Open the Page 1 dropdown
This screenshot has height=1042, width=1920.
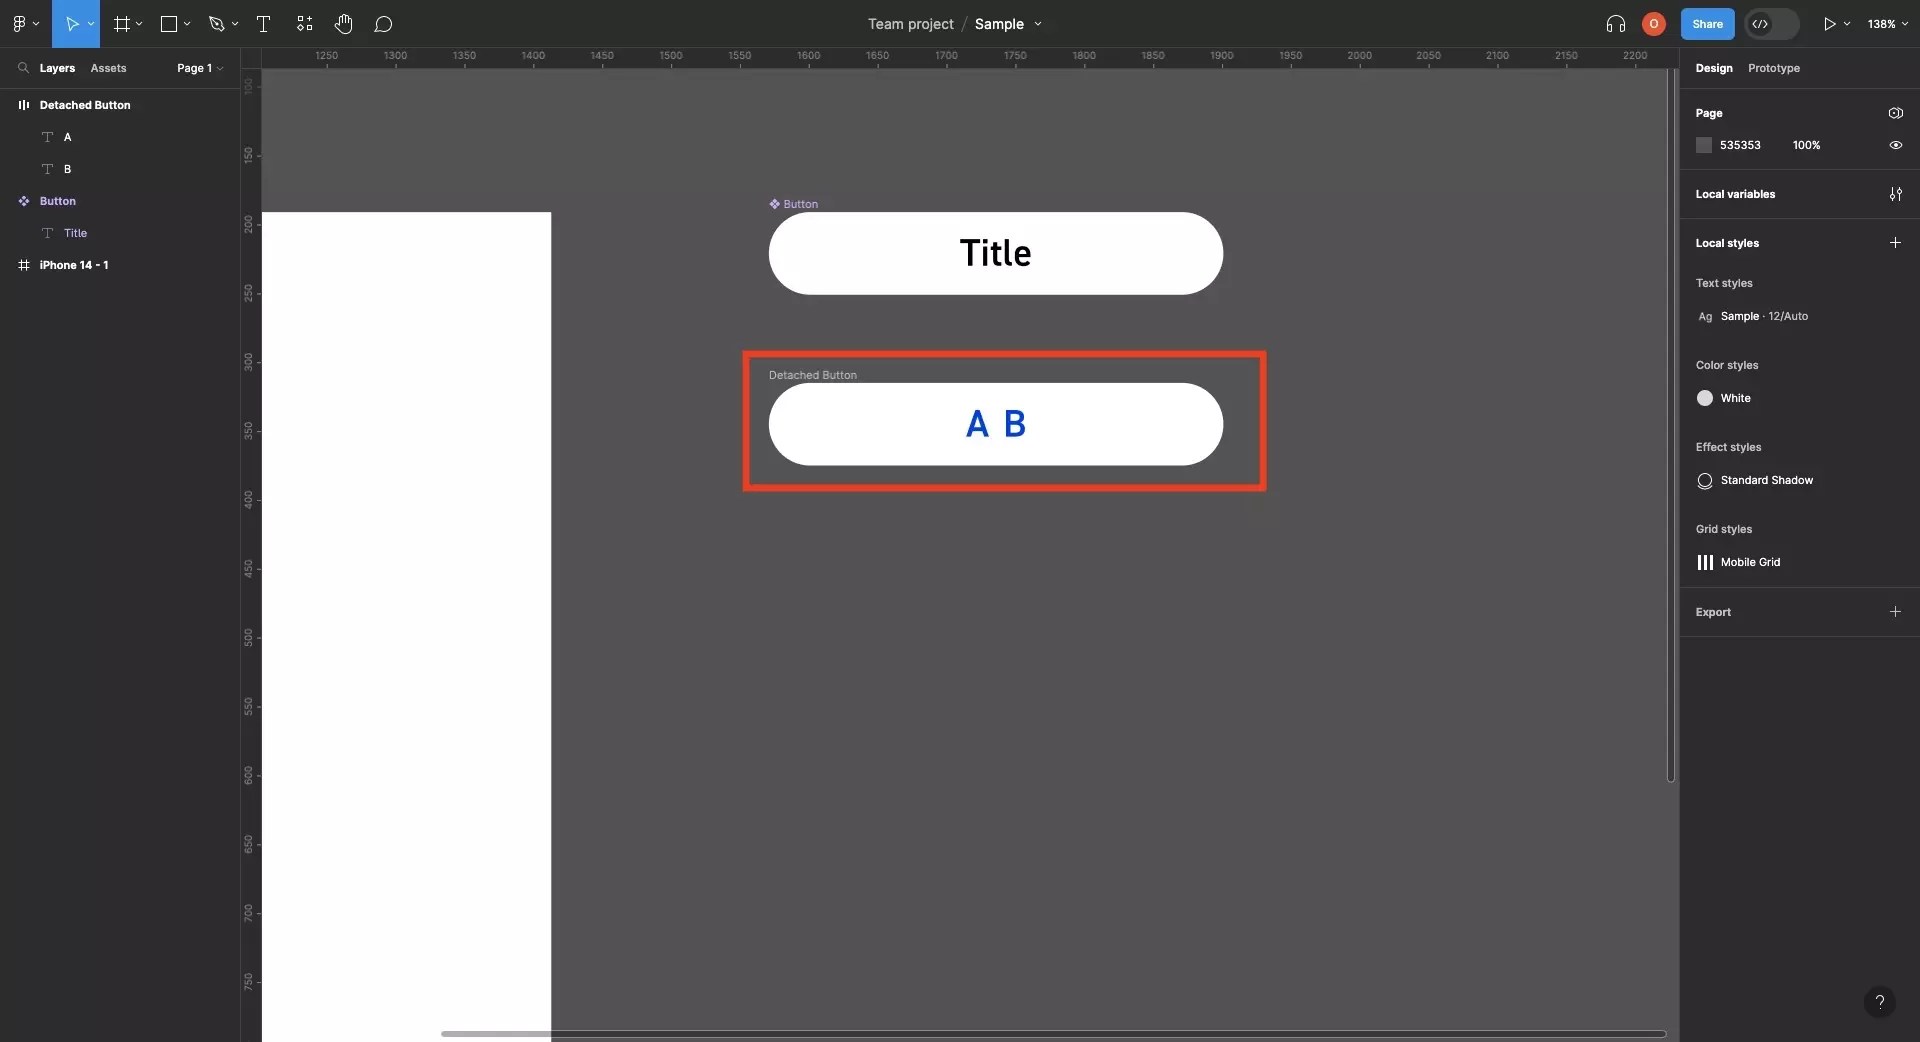tap(198, 68)
